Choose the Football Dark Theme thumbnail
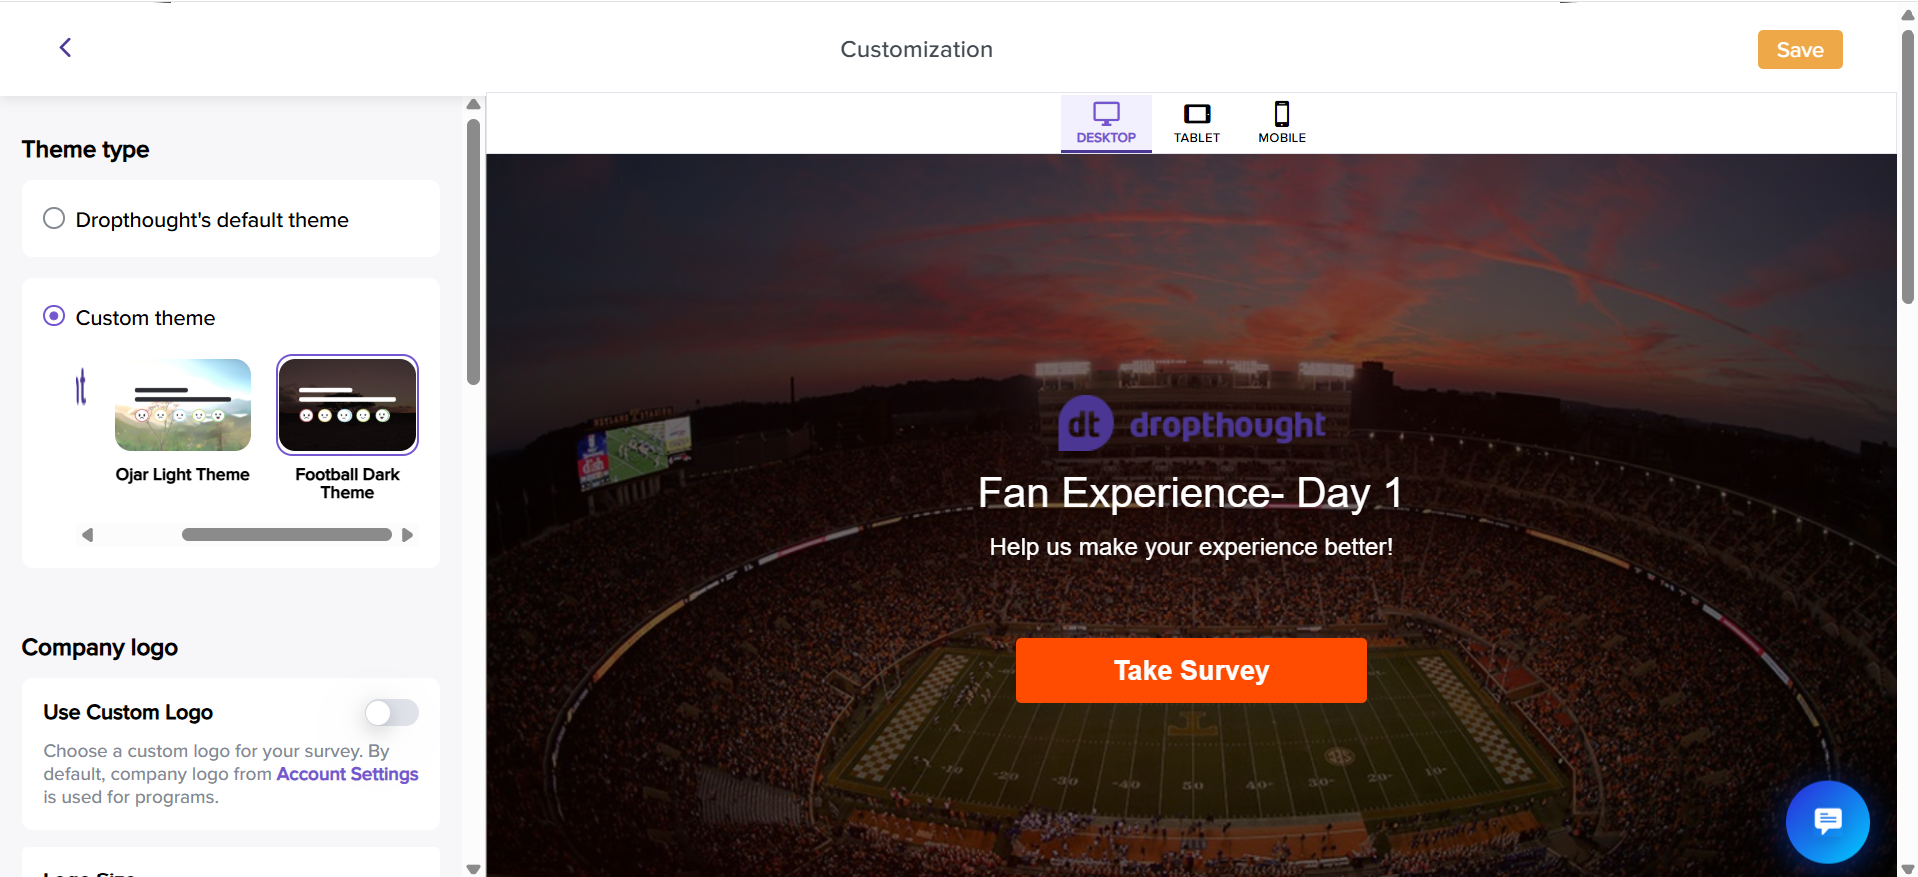The height and width of the screenshot is (877, 1918). point(347,405)
